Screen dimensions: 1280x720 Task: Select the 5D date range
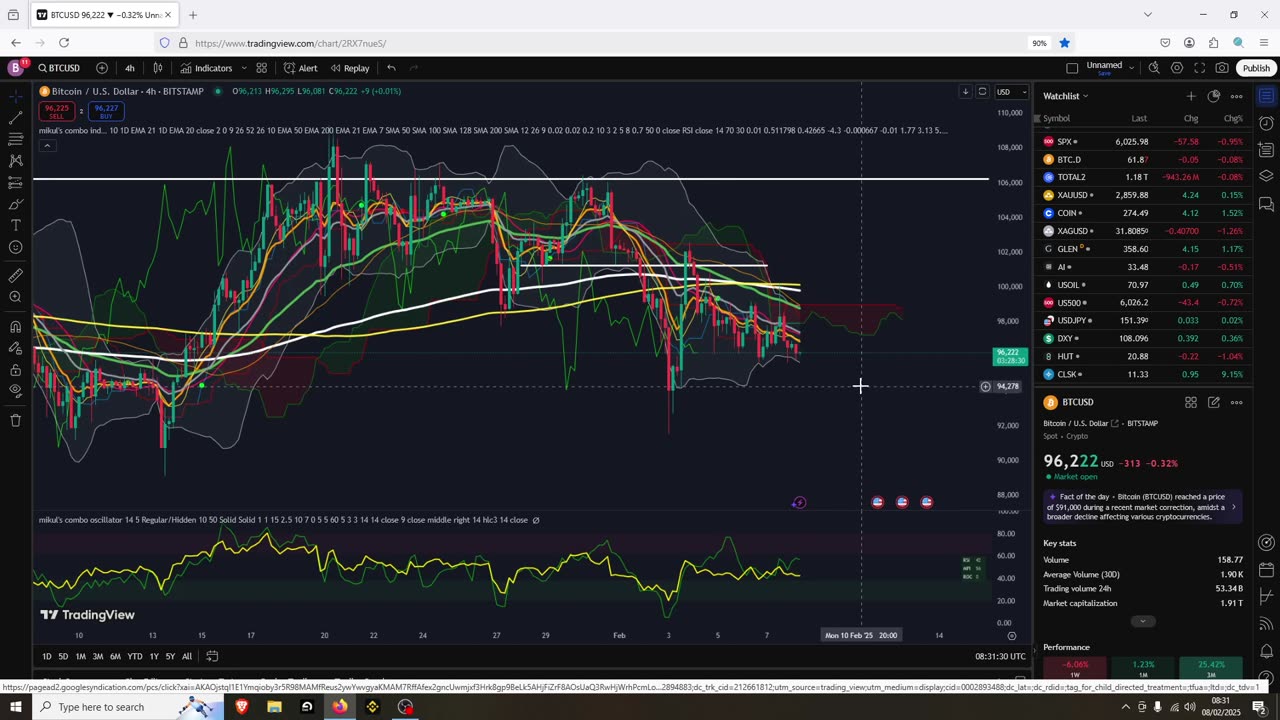click(x=63, y=656)
